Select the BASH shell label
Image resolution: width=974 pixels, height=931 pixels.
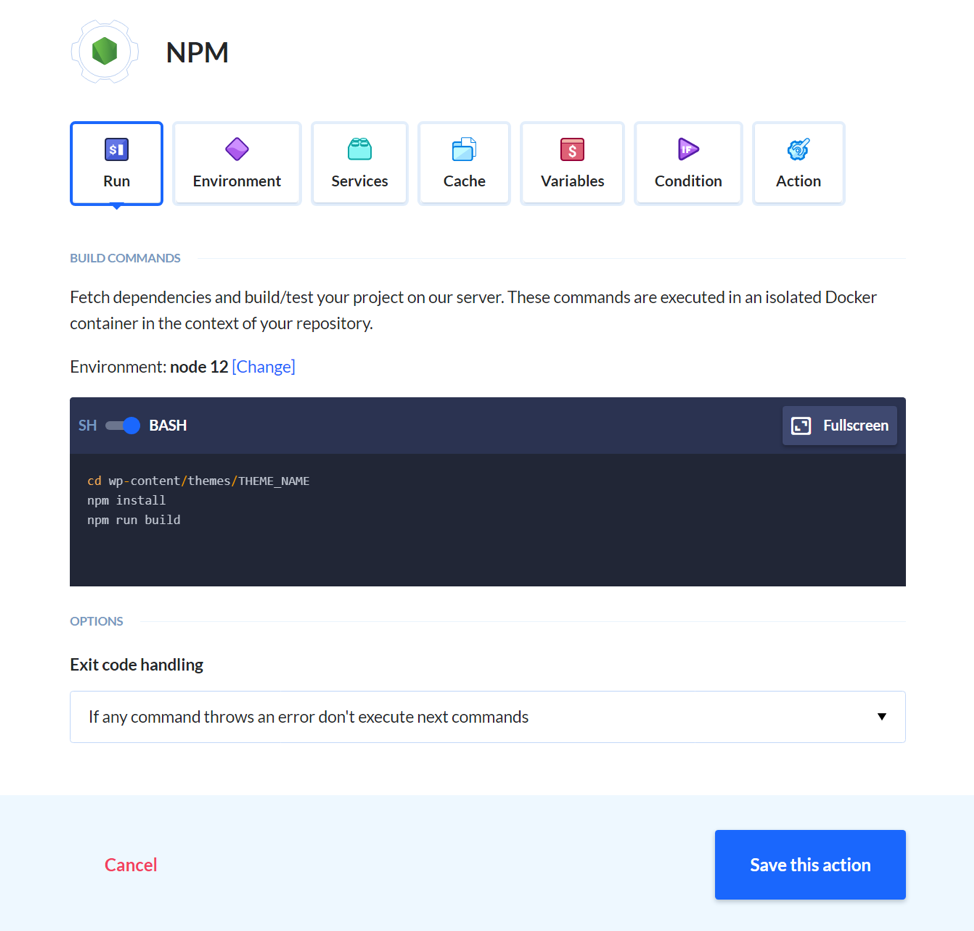[x=168, y=426]
